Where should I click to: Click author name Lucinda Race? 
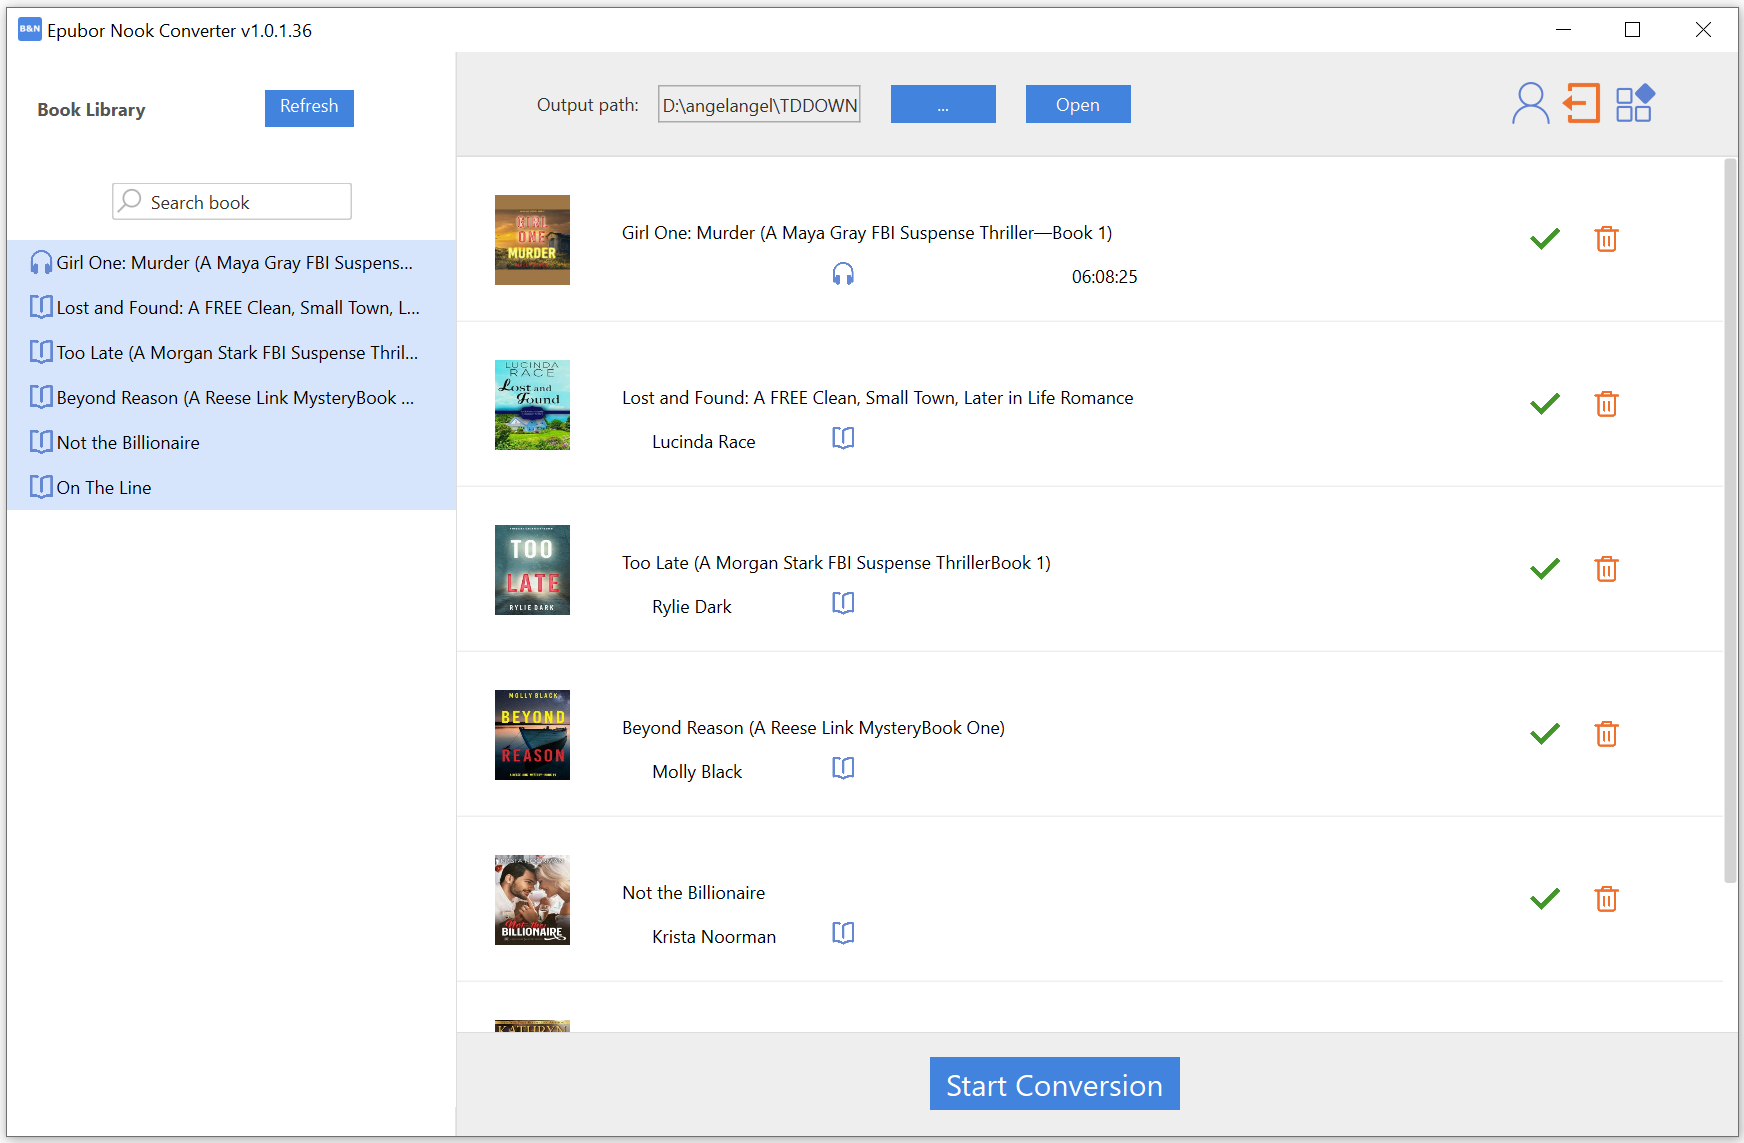tap(703, 441)
